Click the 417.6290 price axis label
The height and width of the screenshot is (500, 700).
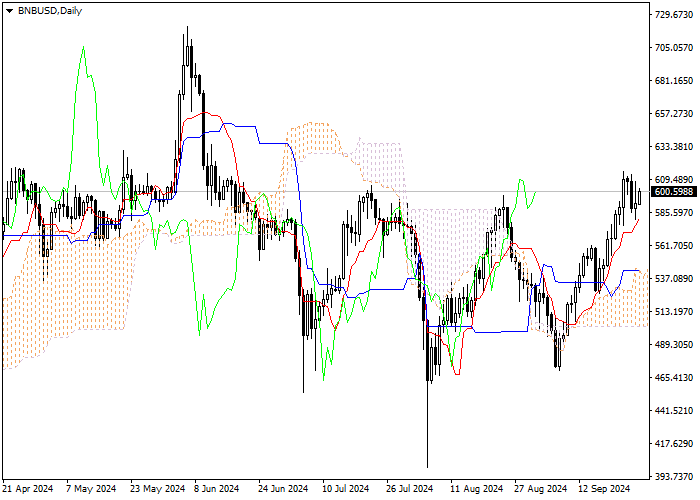point(674,444)
